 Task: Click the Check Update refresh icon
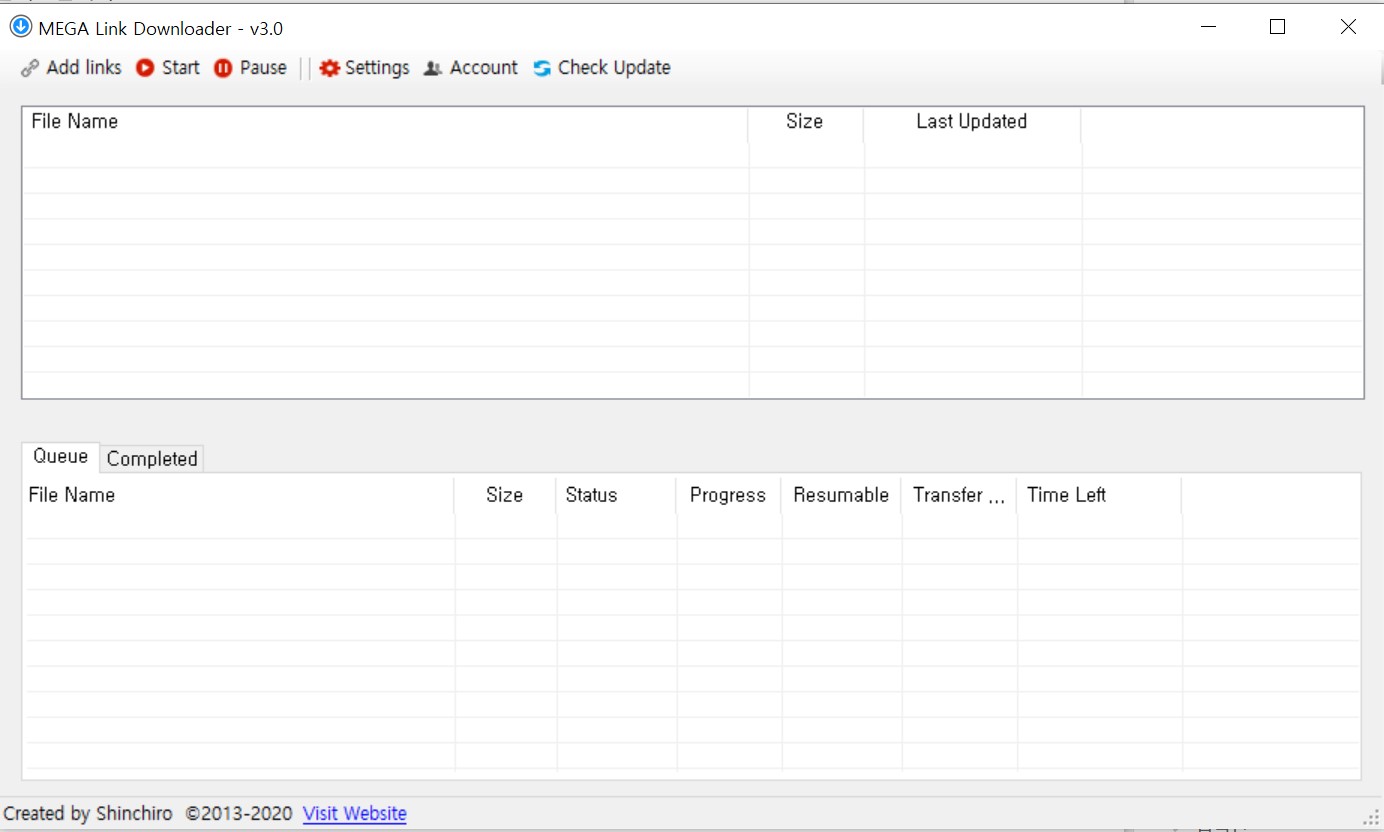[542, 68]
